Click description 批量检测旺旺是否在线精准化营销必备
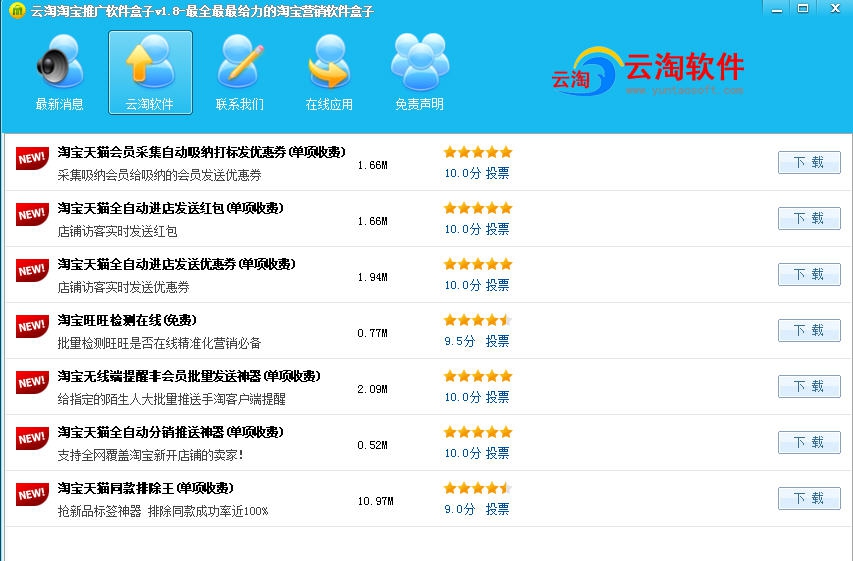The width and height of the screenshot is (853, 561). [x=159, y=343]
